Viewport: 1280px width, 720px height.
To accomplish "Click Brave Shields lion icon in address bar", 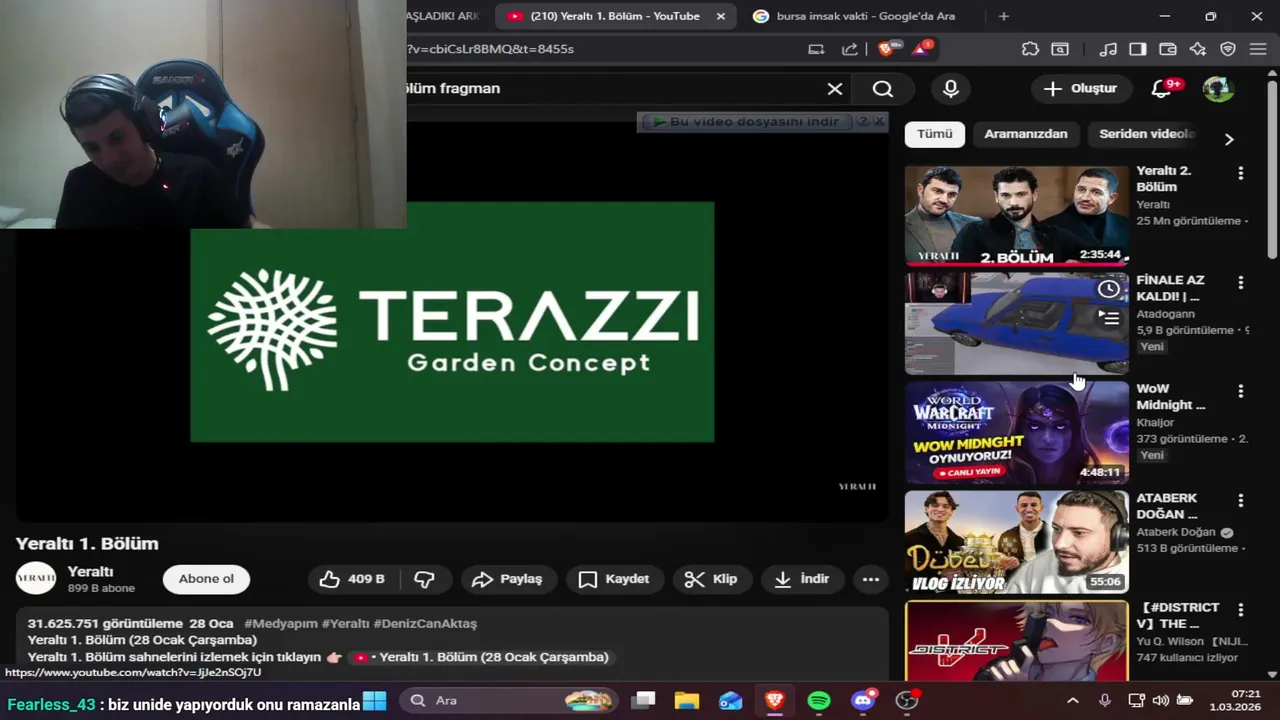I will 887,48.
